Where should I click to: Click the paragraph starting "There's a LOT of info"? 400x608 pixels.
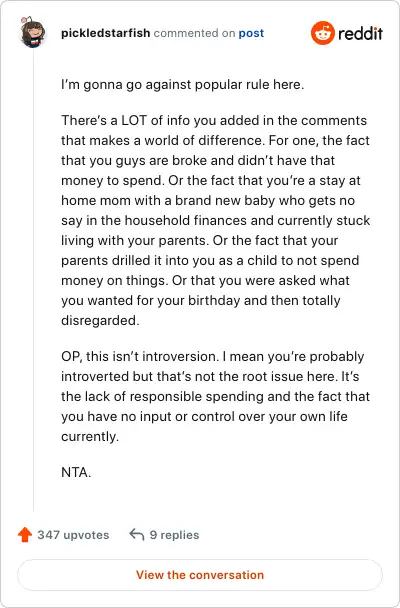click(x=216, y=220)
